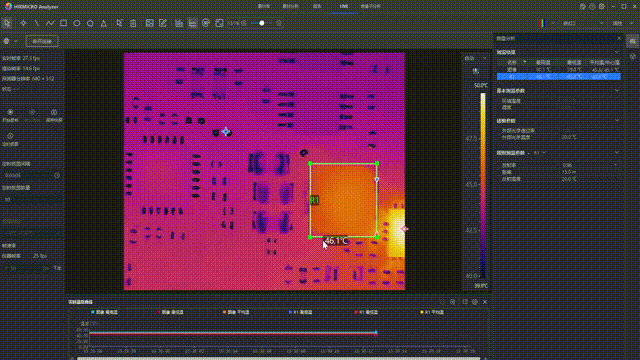The image size is (640, 360).
Task: Adjust the zoom slider knob in toolbar
Action: click(262, 23)
